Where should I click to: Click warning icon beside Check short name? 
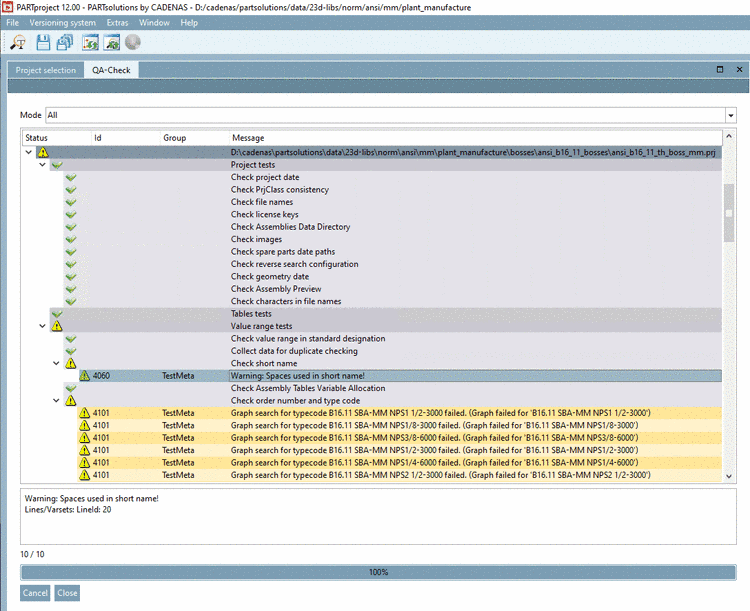click(71, 364)
